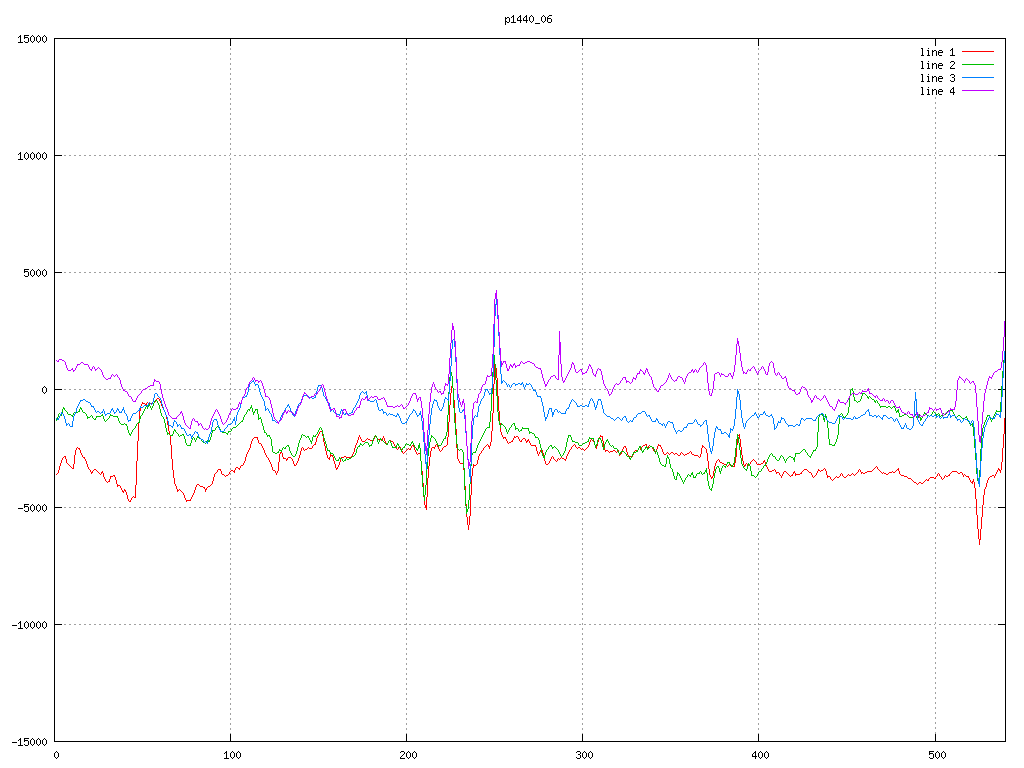Click the 100 x-axis tick label
1024x768 pixels.
click(x=231, y=755)
